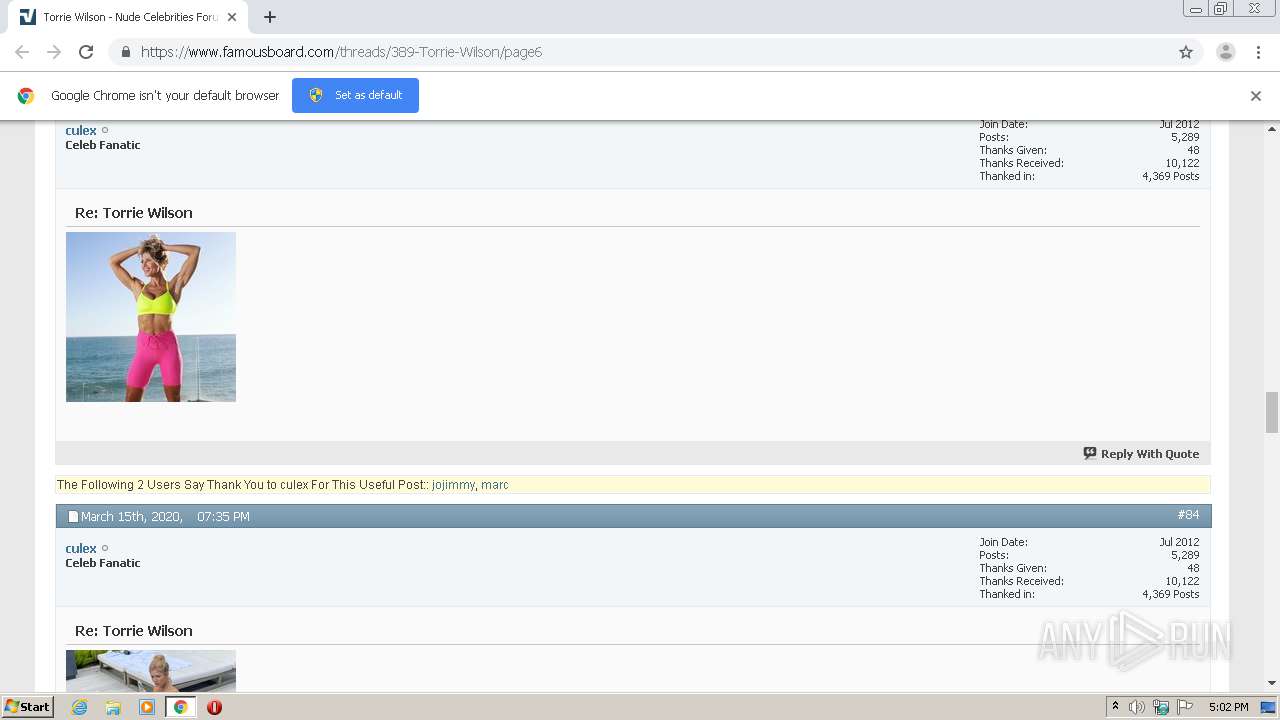Click the 'Re: Torrie Wilson' title in post #84
The height and width of the screenshot is (720, 1280).
[x=134, y=631]
